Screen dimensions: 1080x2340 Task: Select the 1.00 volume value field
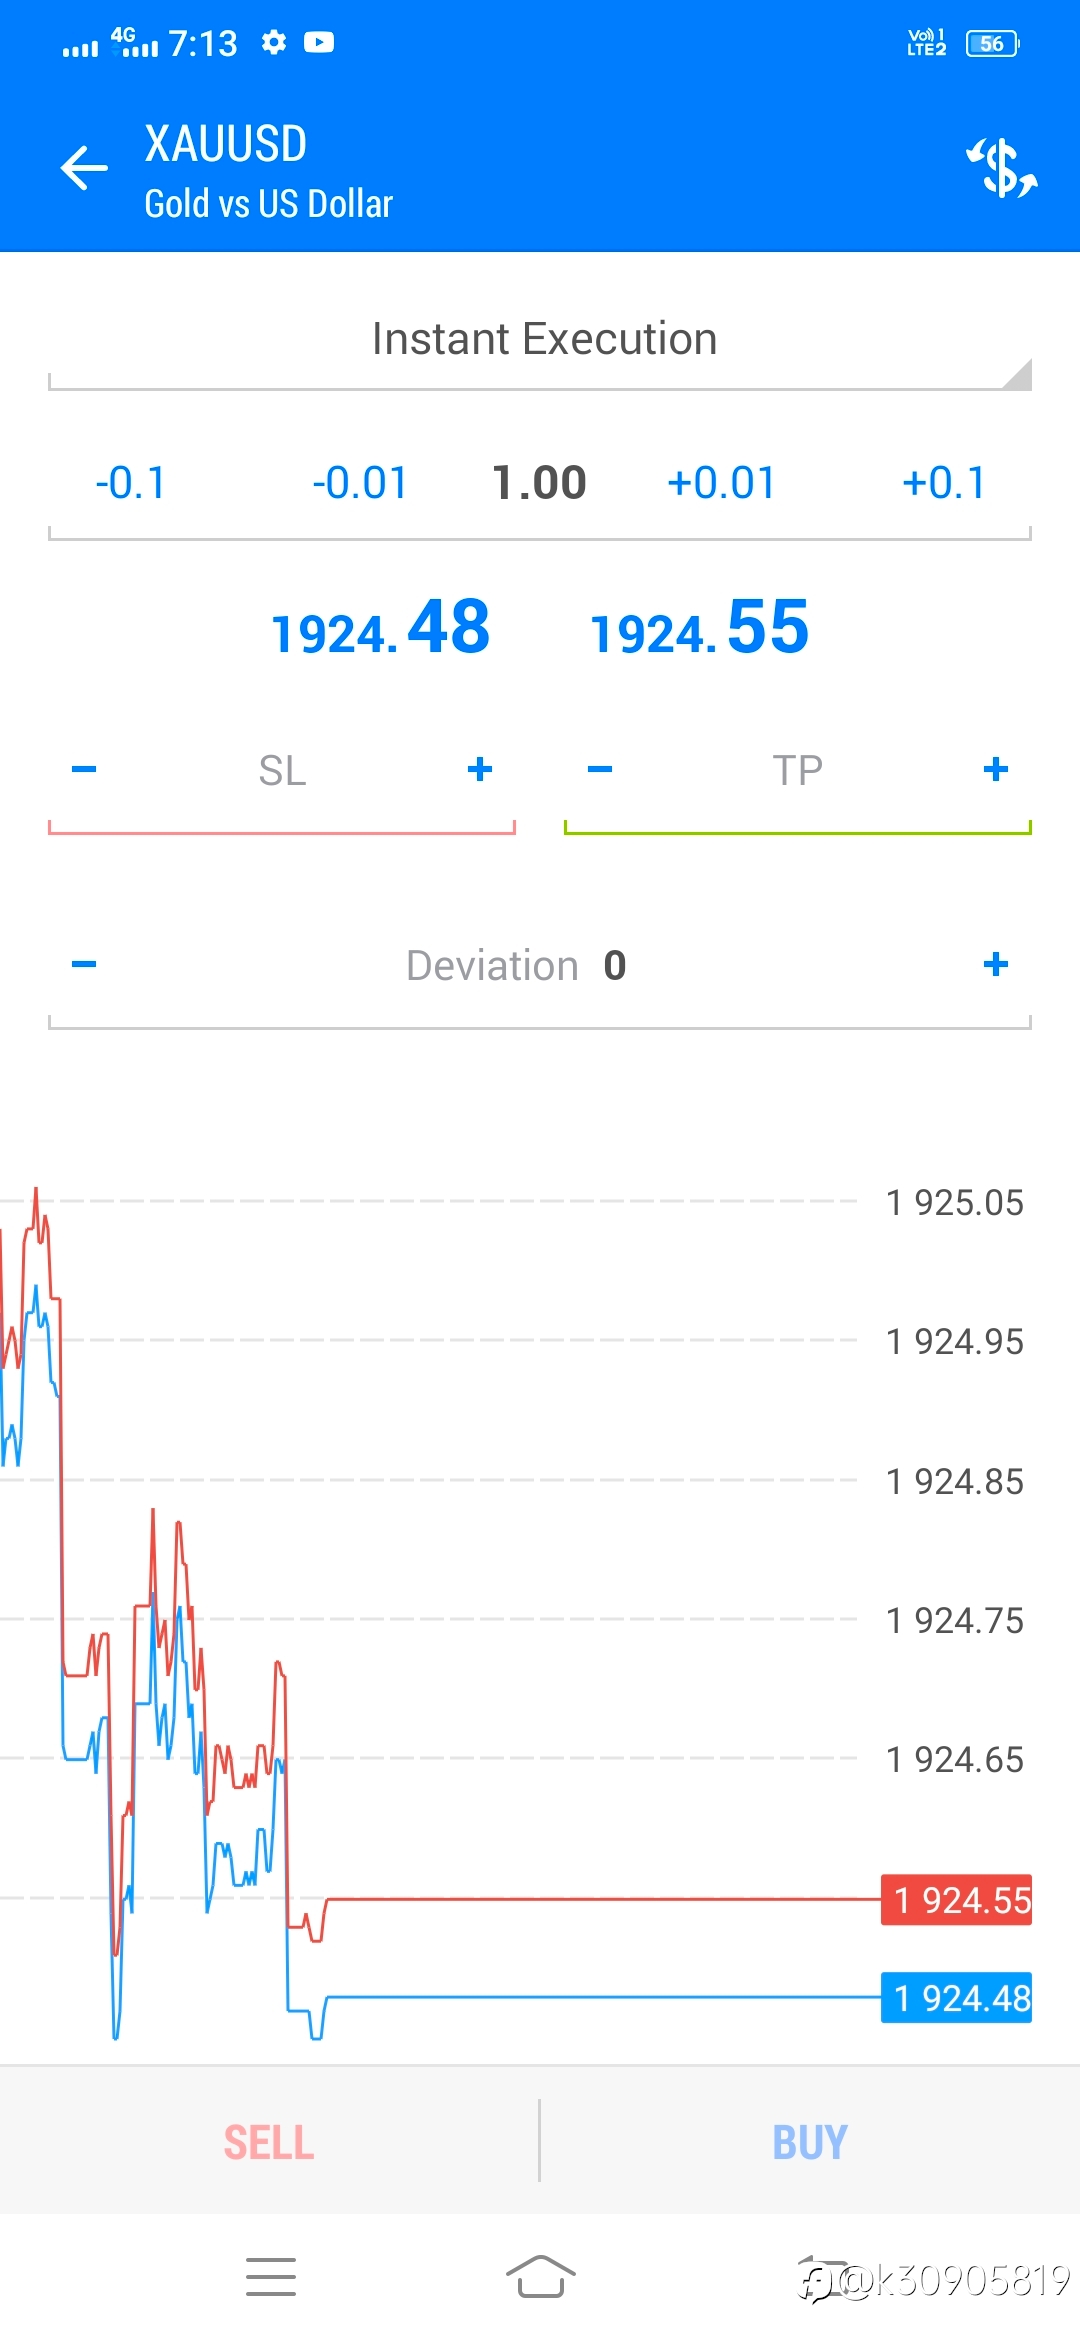(x=539, y=483)
